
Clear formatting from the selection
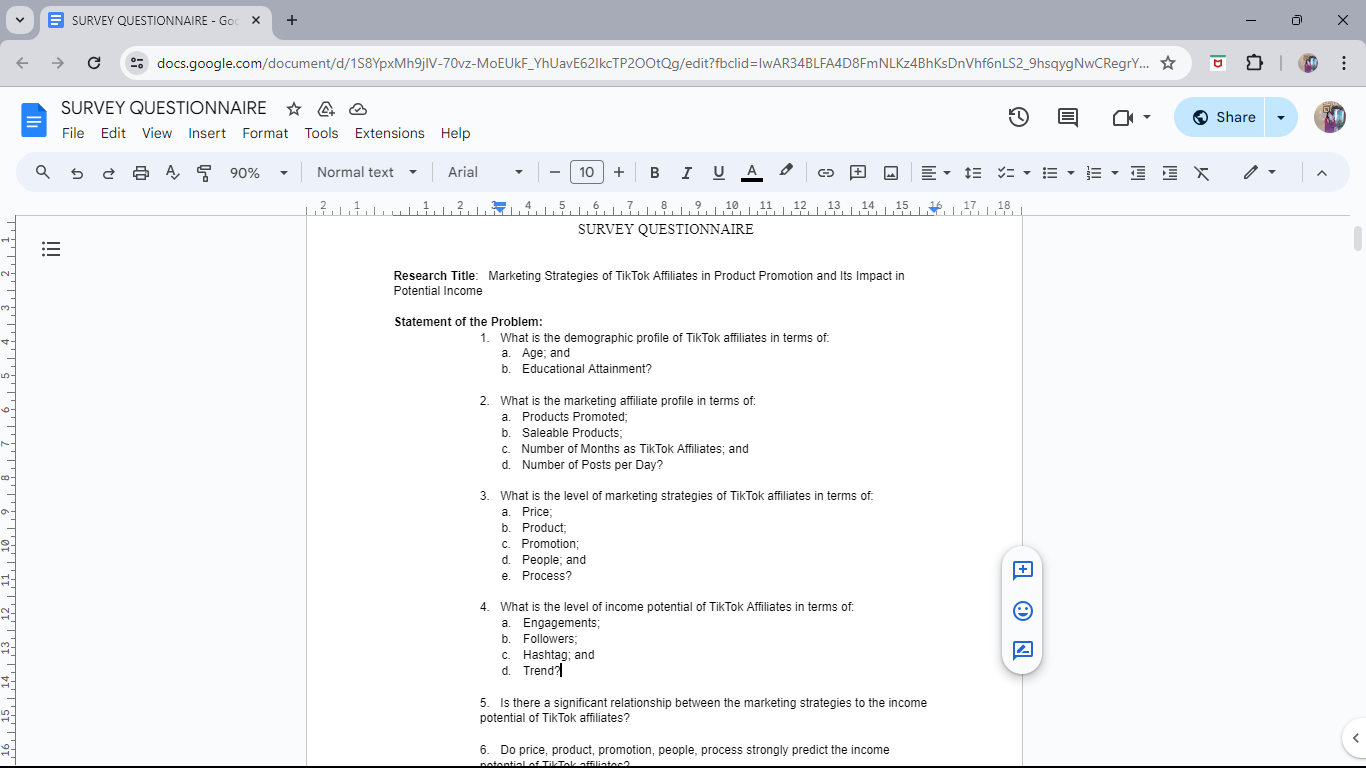point(1202,173)
